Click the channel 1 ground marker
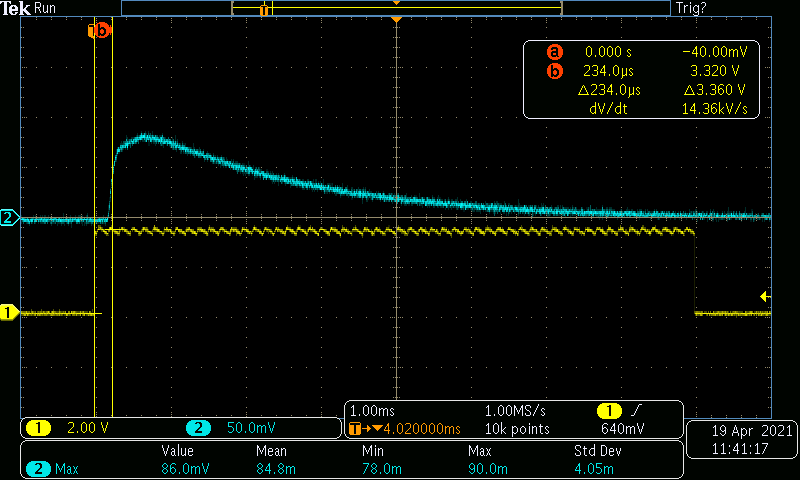Viewport: 800px width, 480px height. click(x=9, y=312)
